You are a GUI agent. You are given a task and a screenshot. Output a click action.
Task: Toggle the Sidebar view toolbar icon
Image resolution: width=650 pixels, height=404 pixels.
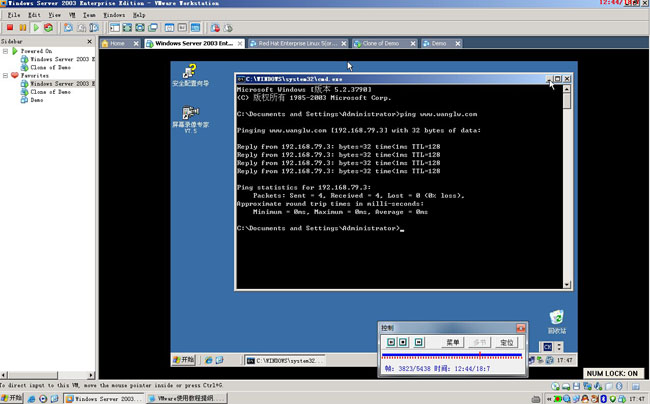[x=115, y=28]
